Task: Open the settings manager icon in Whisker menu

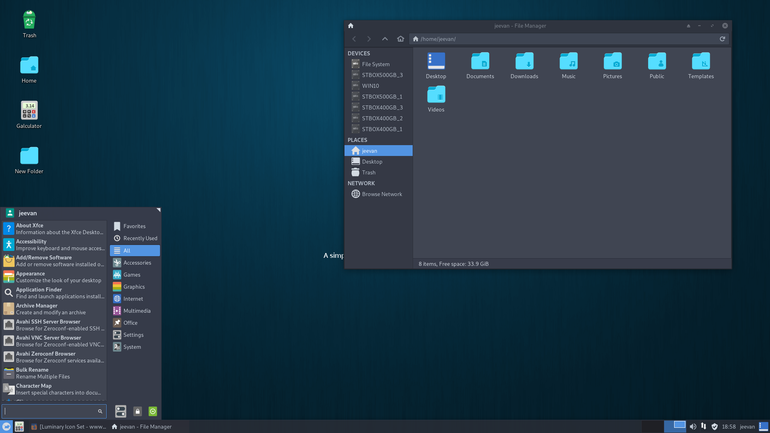Action: tap(121, 411)
